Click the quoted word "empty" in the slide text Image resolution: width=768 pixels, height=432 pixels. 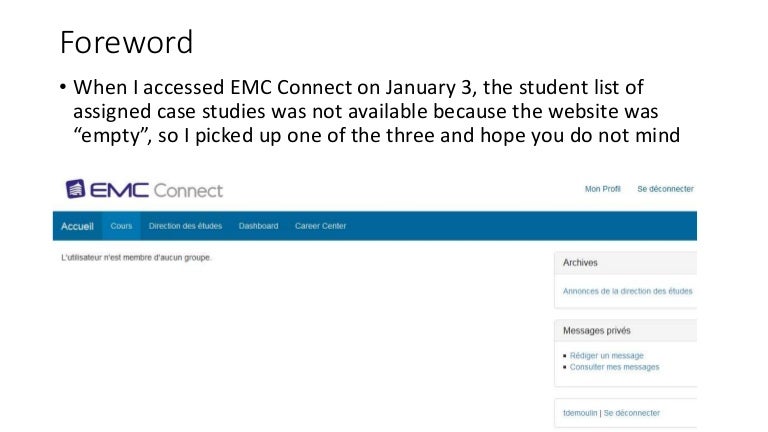109,138
